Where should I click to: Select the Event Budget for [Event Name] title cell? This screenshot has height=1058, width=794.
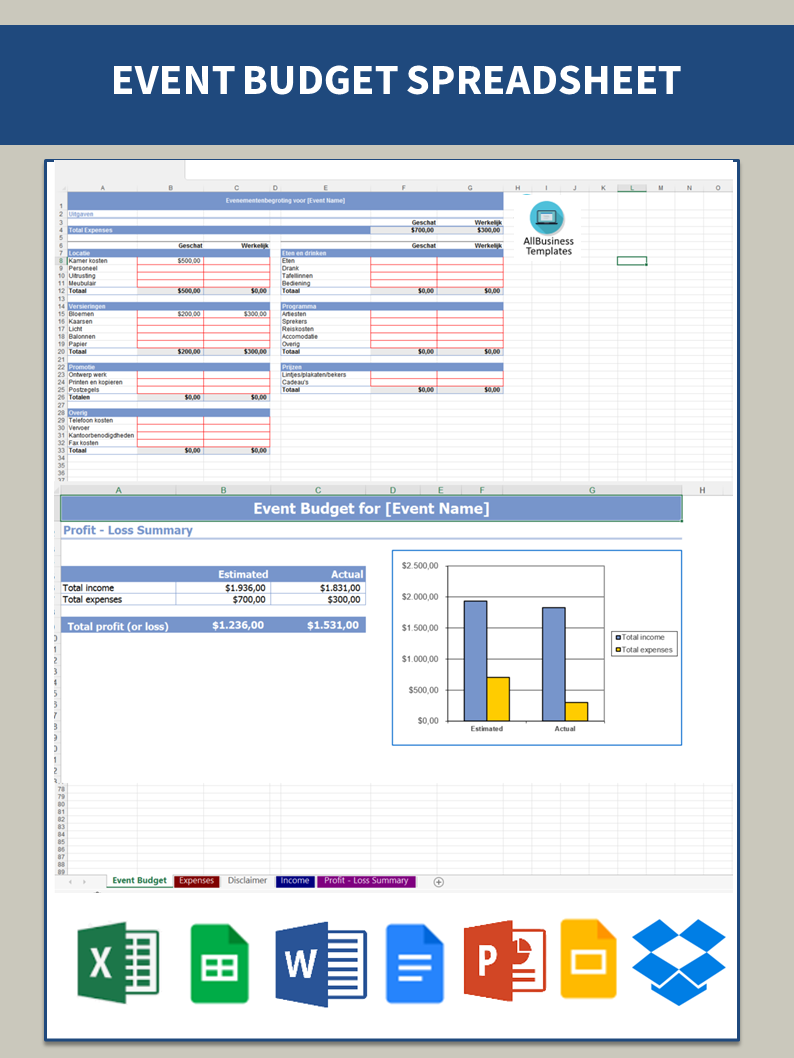click(x=371, y=509)
